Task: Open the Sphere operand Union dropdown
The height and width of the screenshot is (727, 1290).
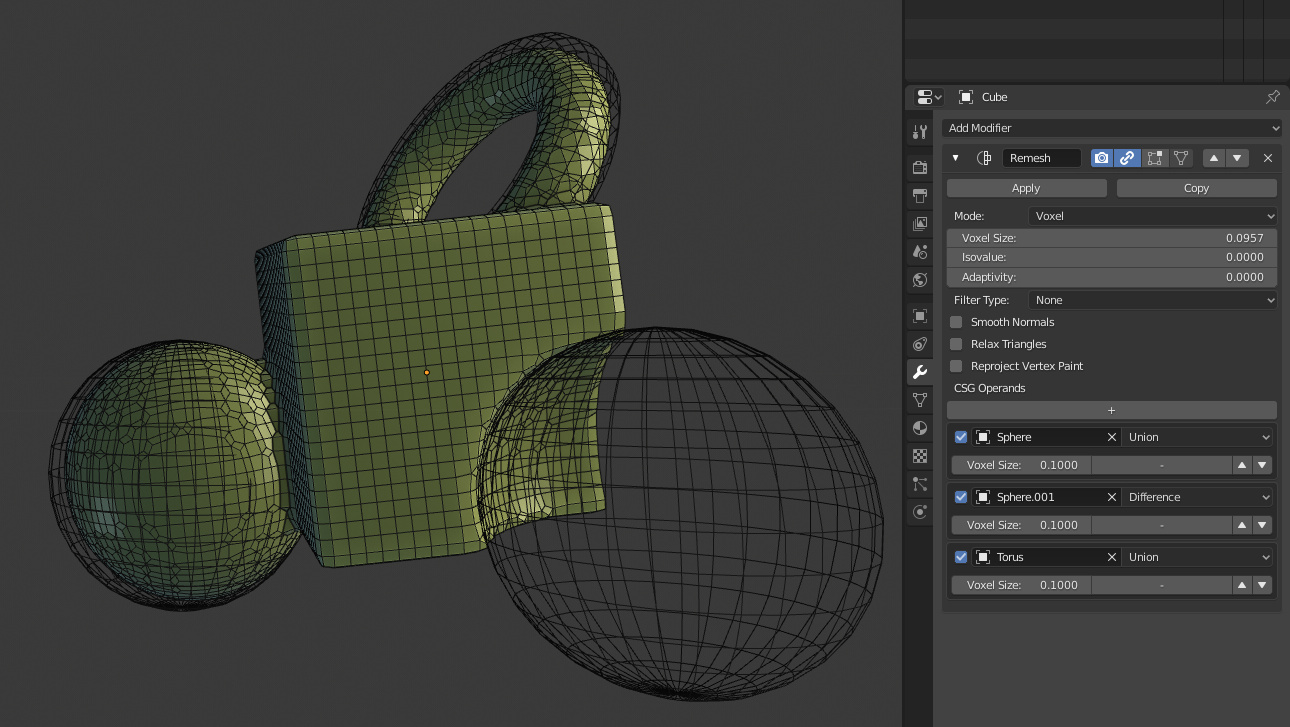Action: point(1199,437)
